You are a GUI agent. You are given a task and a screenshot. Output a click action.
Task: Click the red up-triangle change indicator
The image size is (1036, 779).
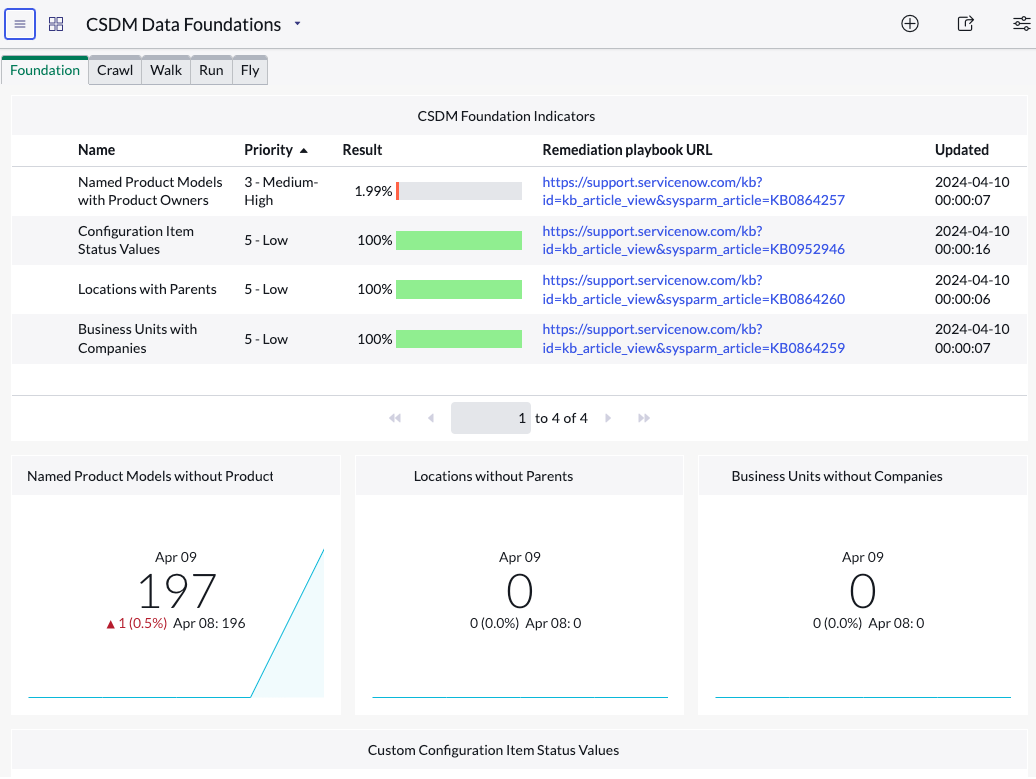110,624
